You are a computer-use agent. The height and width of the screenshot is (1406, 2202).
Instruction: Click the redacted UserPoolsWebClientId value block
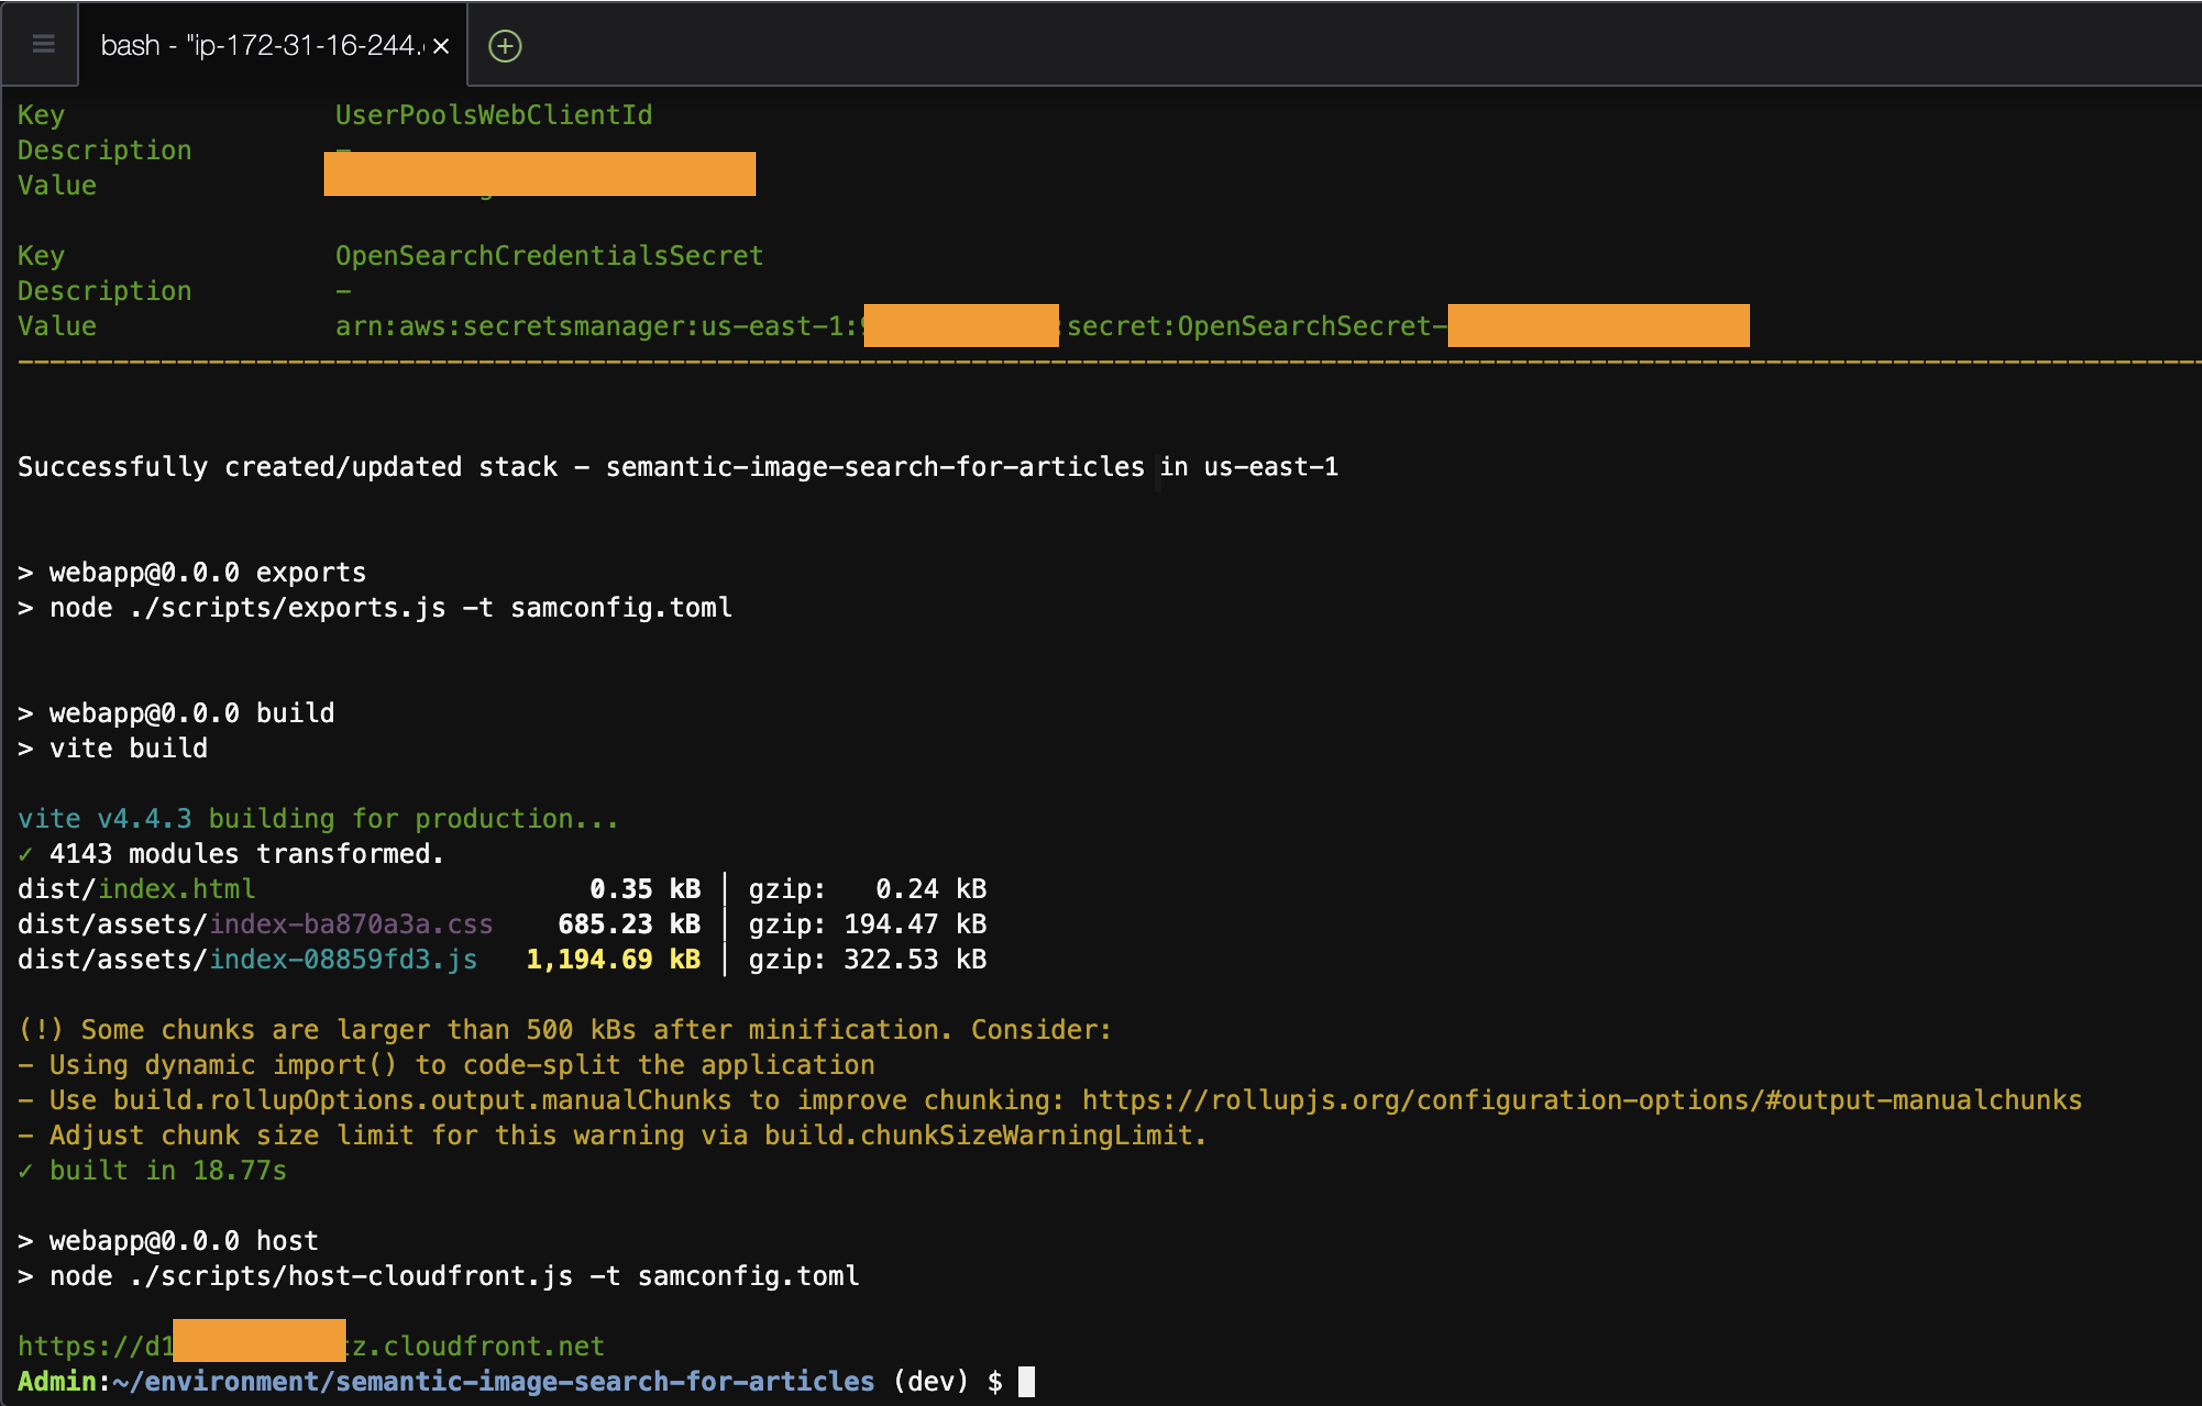point(539,174)
